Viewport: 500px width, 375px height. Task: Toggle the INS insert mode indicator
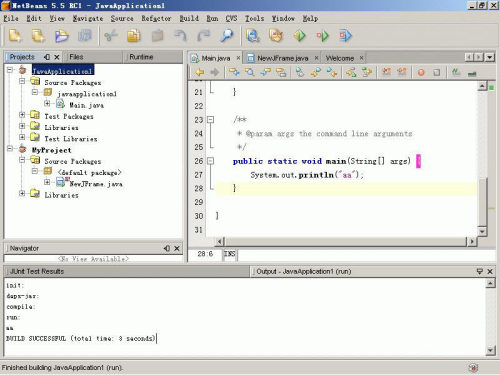(230, 254)
